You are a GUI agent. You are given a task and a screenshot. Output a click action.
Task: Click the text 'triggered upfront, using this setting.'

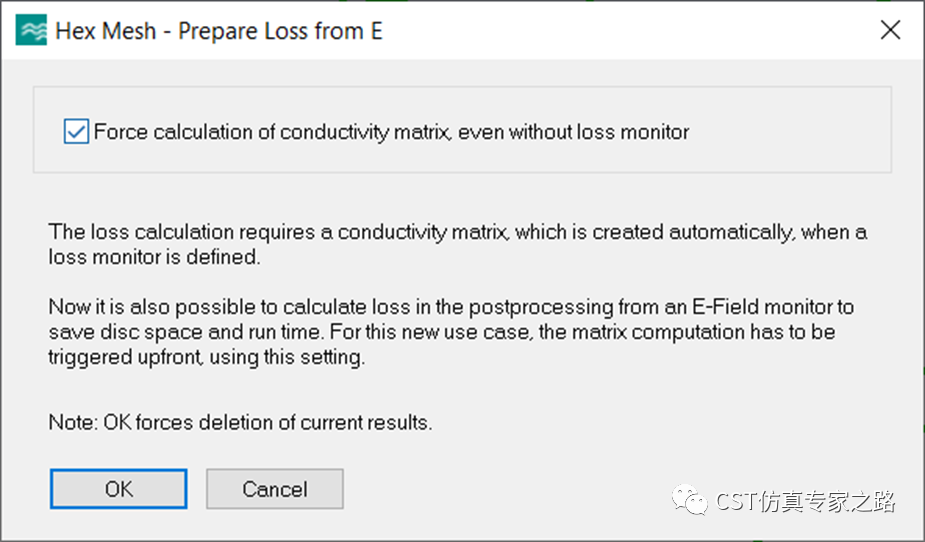click(207, 357)
